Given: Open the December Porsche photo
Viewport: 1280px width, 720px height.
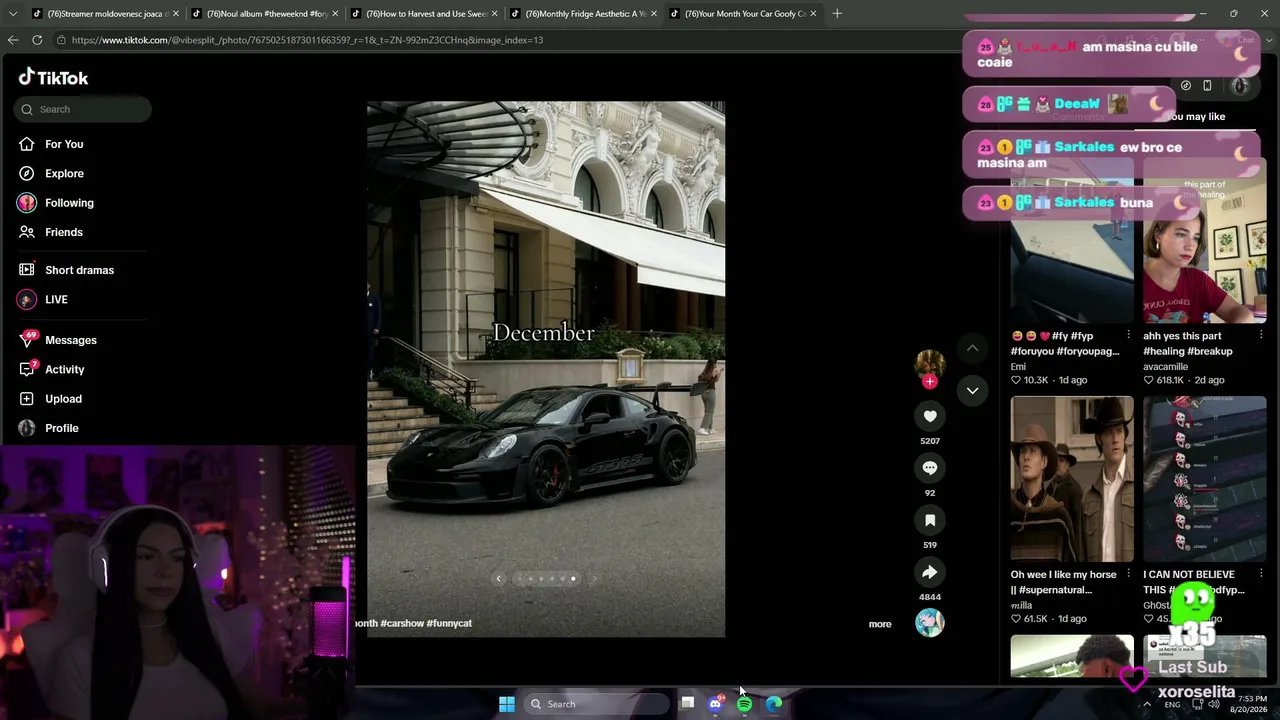Looking at the screenshot, I should pyautogui.click(x=546, y=369).
